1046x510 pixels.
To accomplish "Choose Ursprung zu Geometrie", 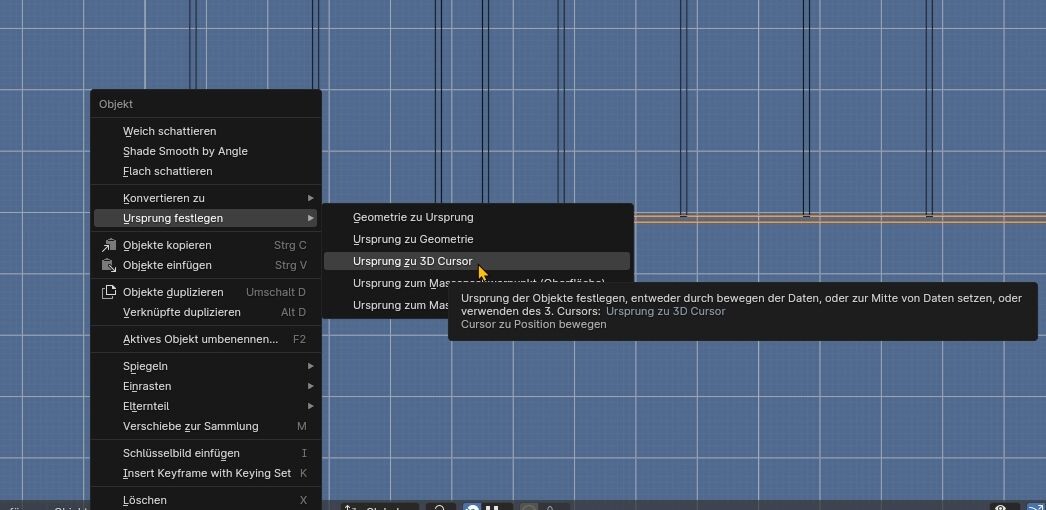I will click(x=413, y=239).
